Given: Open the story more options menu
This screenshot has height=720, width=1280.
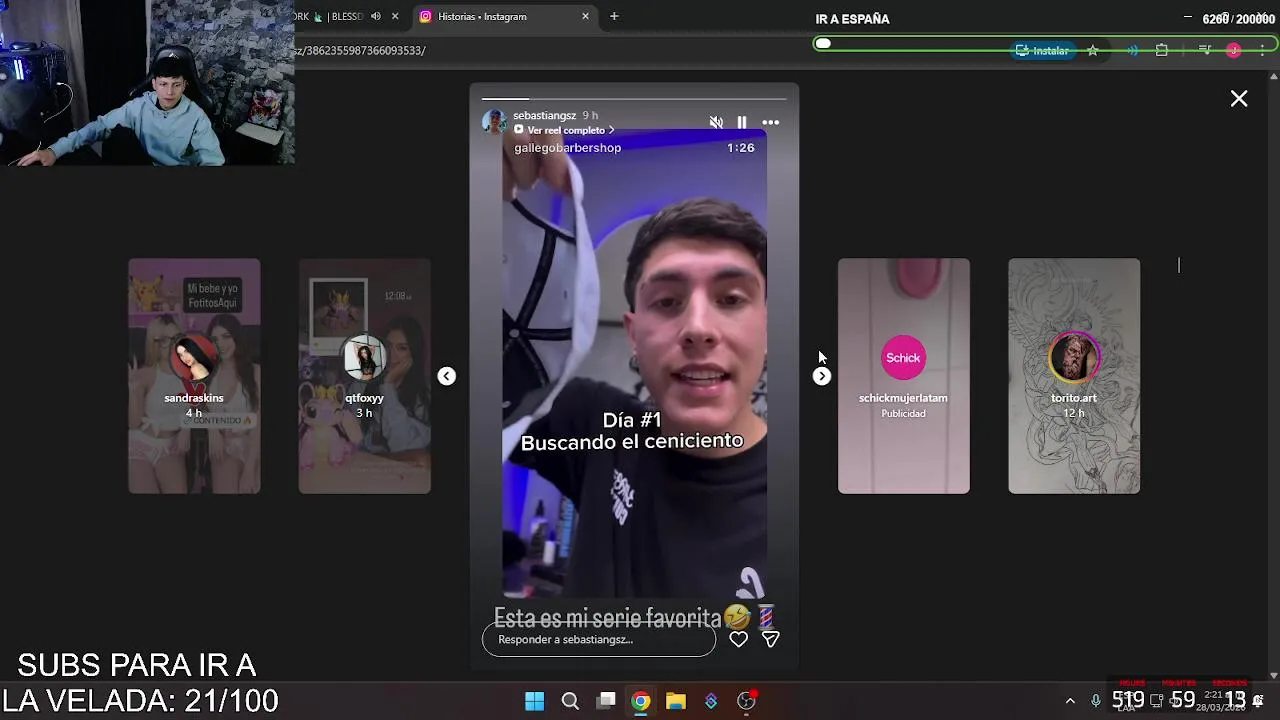Looking at the screenshot, I should 770,122.
